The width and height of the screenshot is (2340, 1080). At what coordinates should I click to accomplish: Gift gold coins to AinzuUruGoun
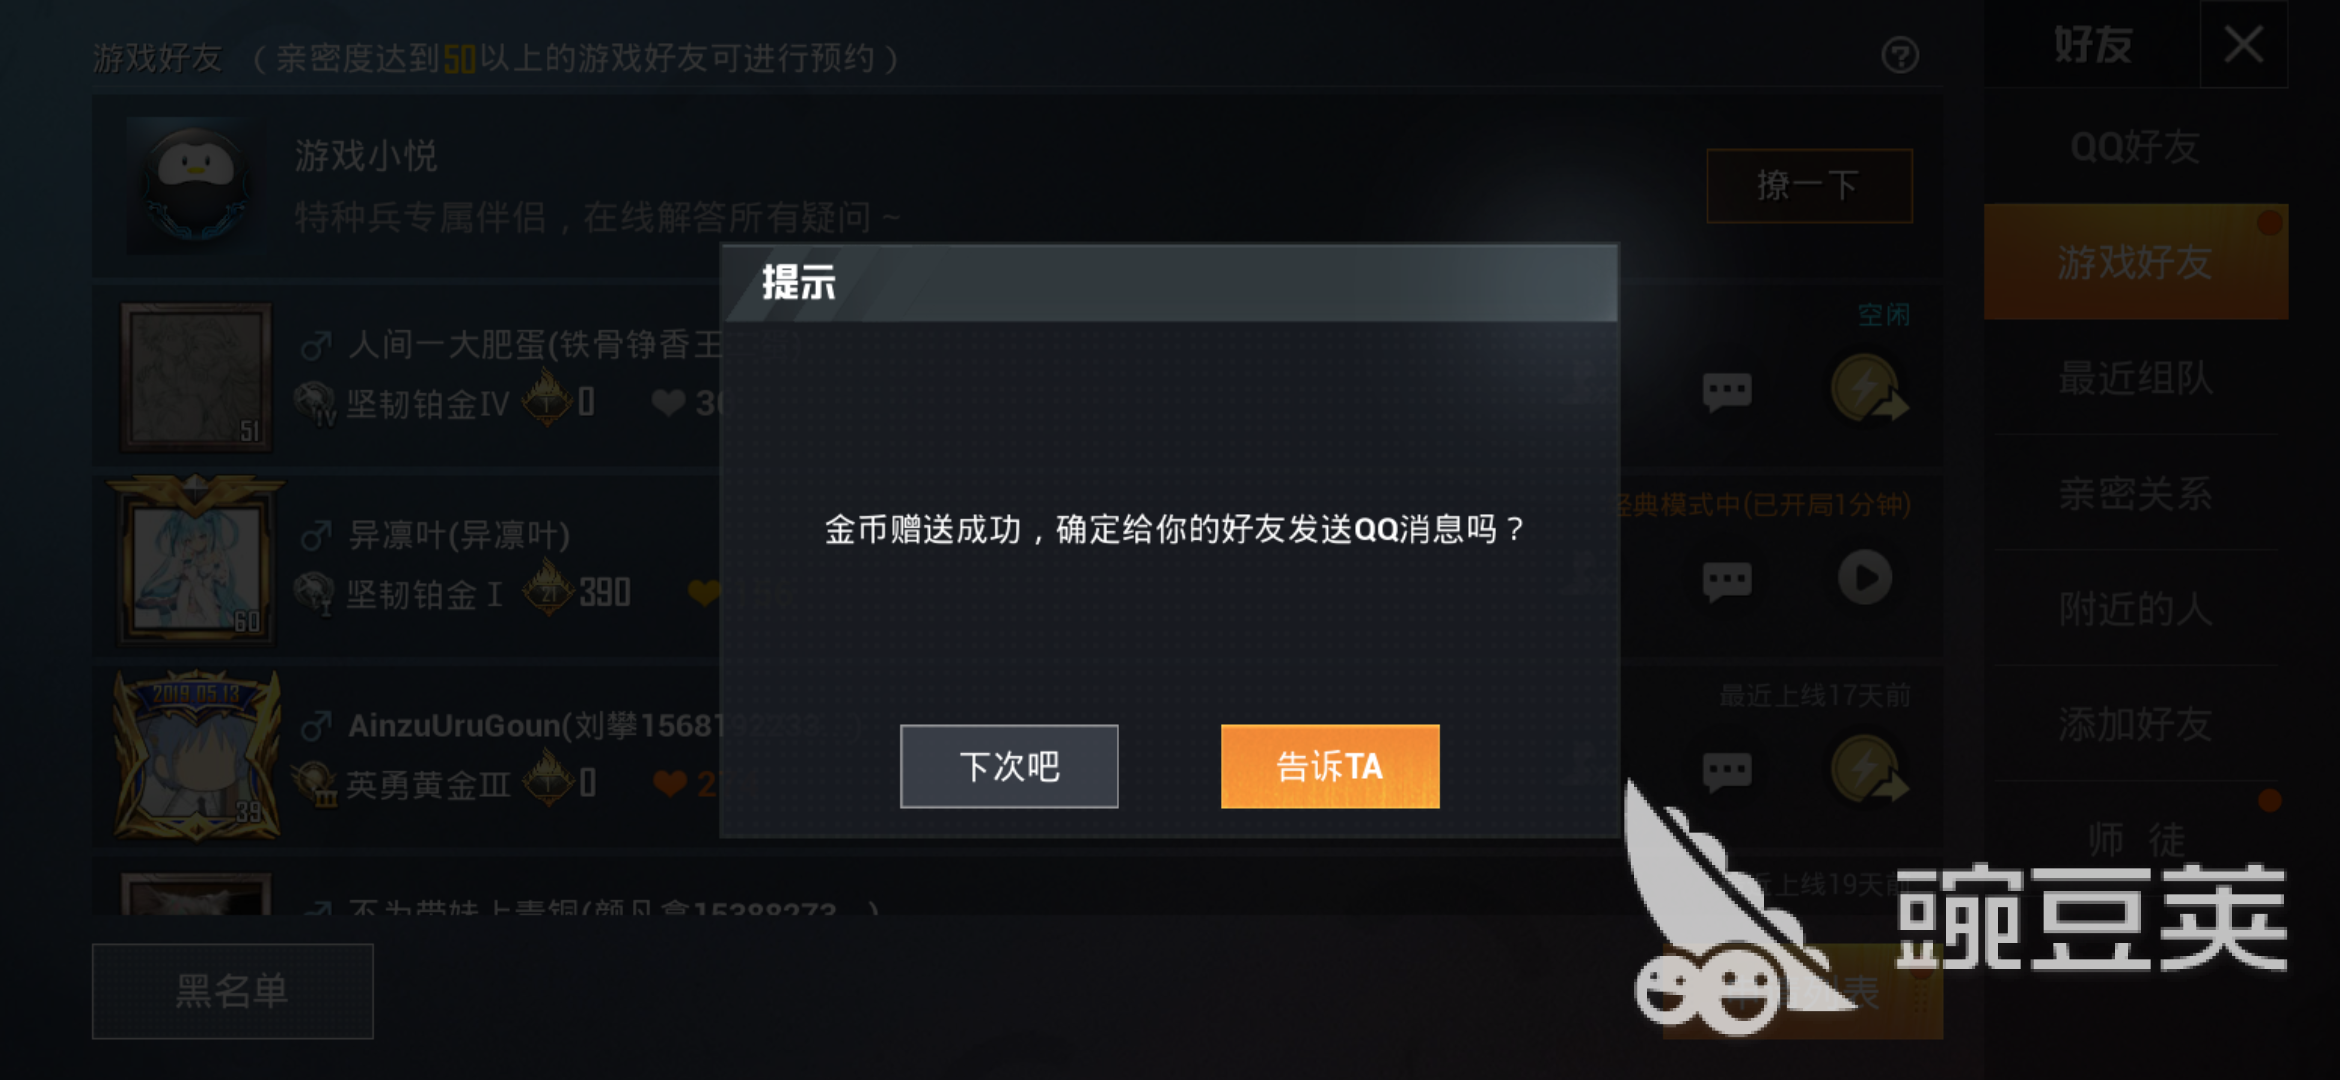coord(1868,768)
